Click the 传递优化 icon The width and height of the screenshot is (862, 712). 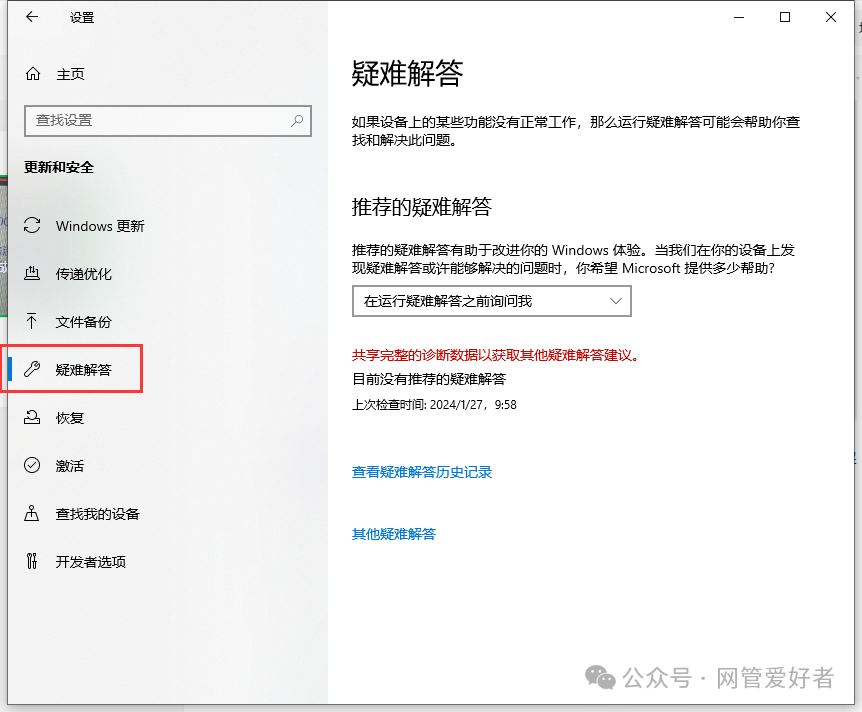pos(32,273)
